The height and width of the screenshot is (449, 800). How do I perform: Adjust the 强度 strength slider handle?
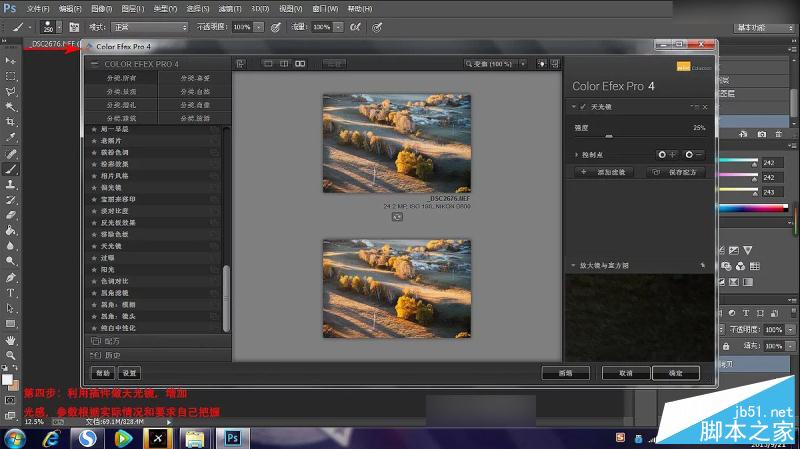pos(609,136)
